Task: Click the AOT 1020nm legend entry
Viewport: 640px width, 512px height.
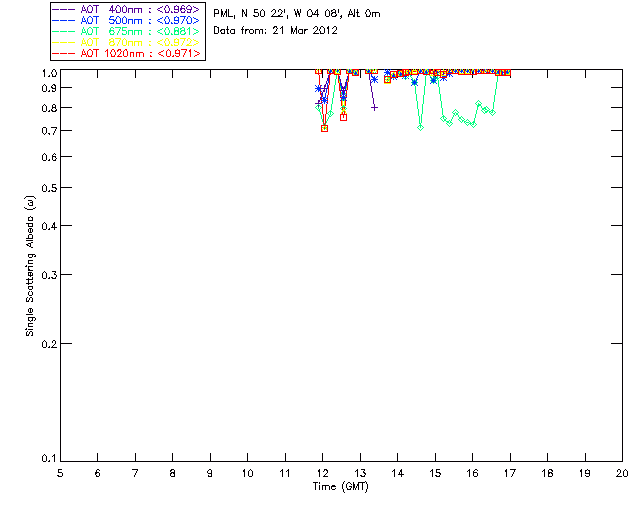Action: click(x=126, y=53)
